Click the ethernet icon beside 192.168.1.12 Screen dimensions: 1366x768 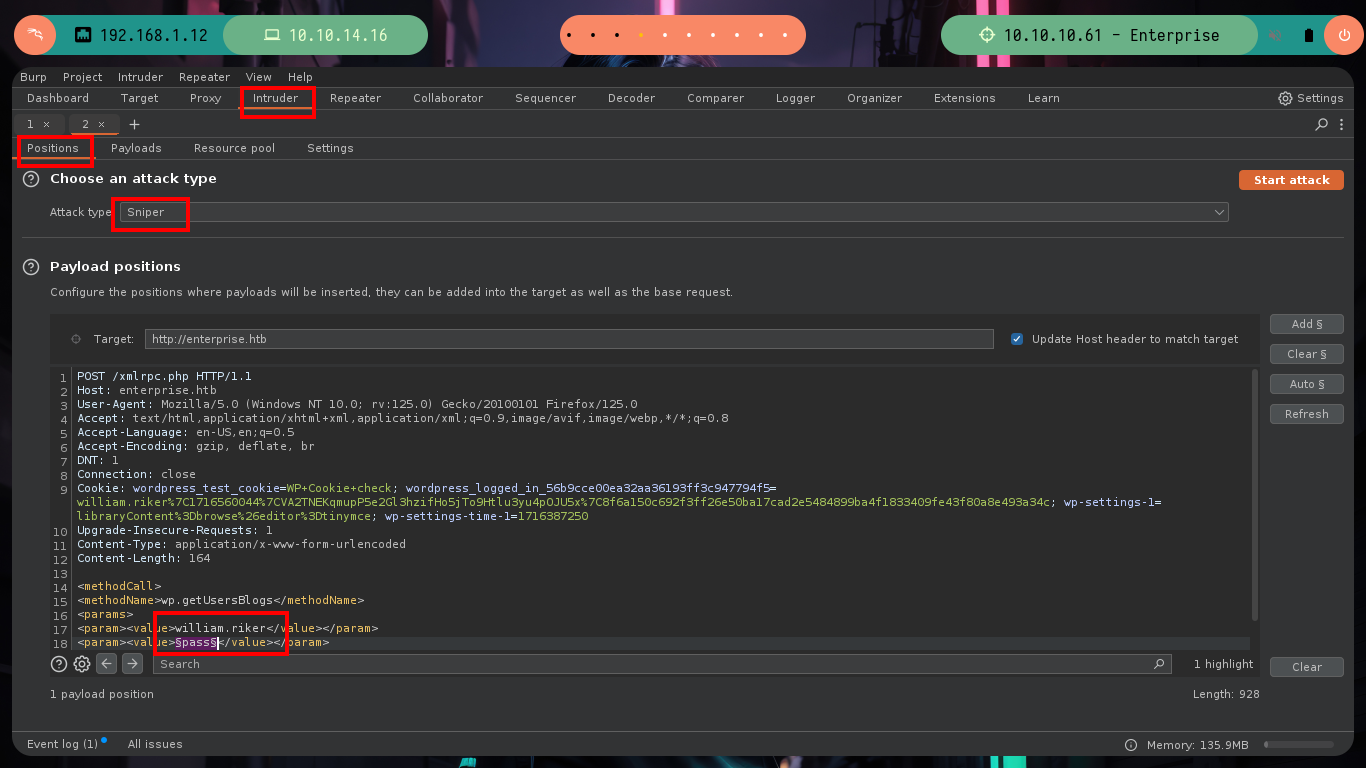[83, 35]
